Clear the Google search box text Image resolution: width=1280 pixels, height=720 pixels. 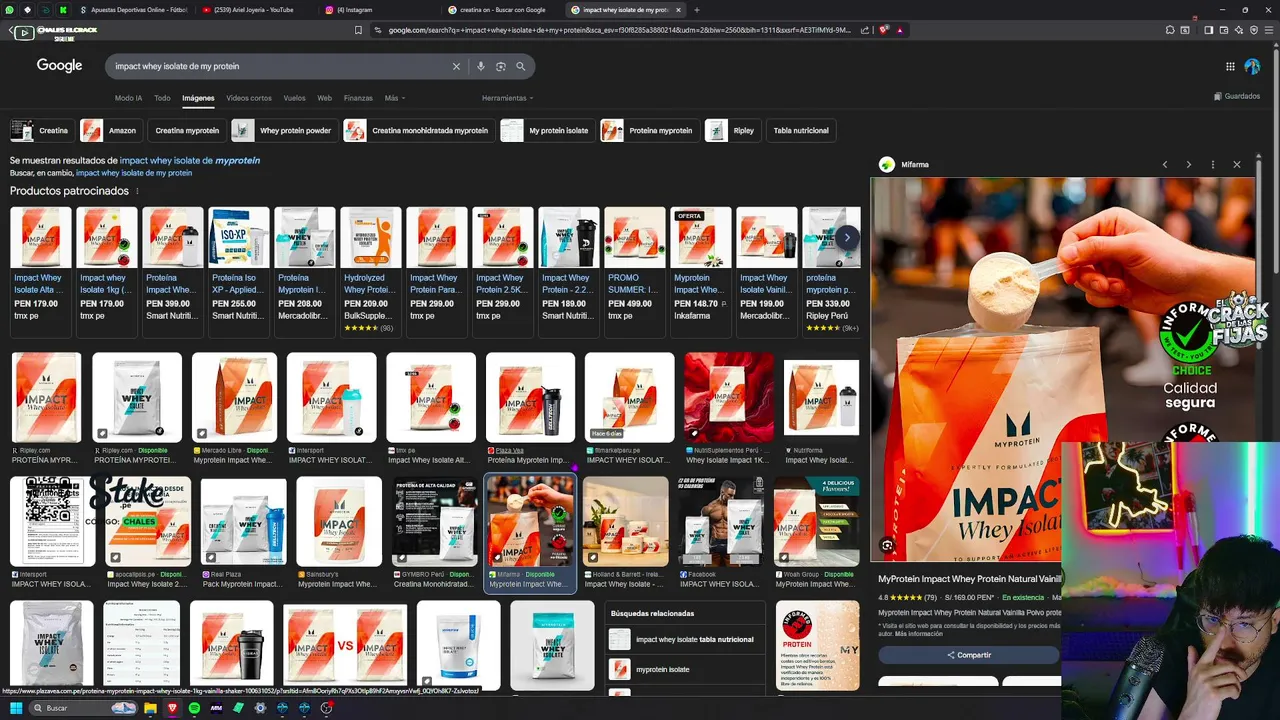point(456,66)
